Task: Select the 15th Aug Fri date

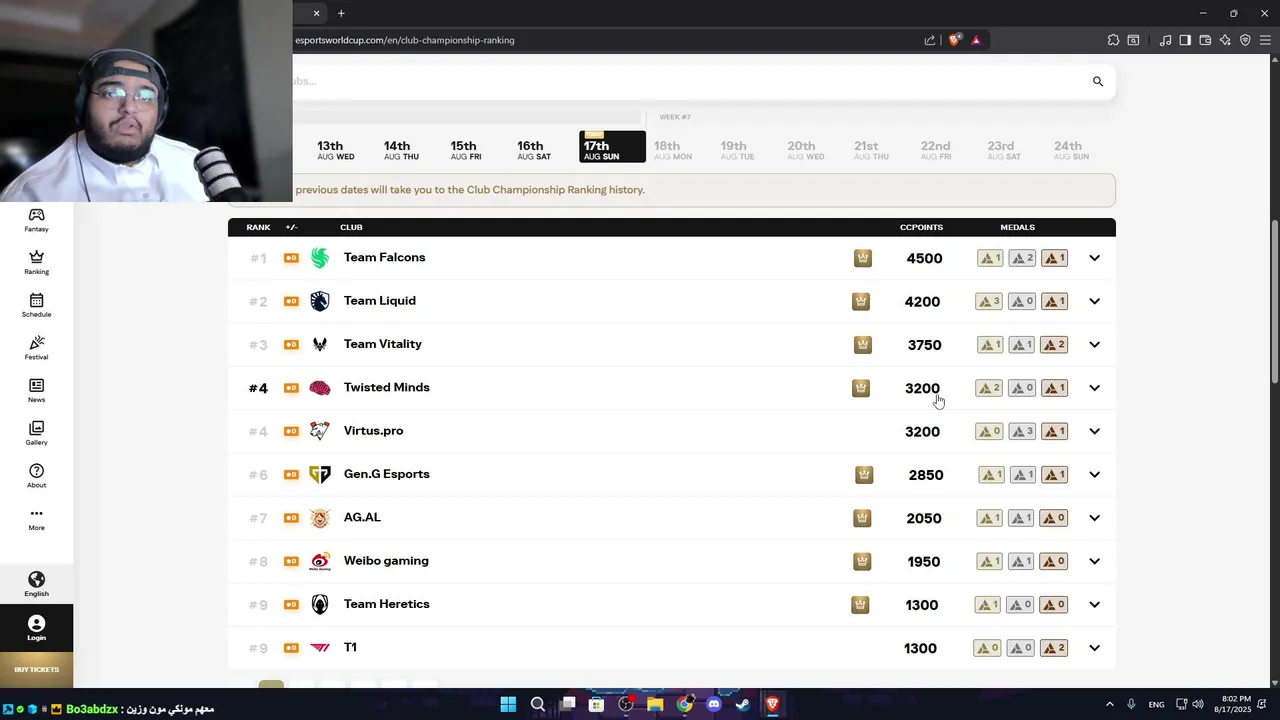Action: click(465, 150)
